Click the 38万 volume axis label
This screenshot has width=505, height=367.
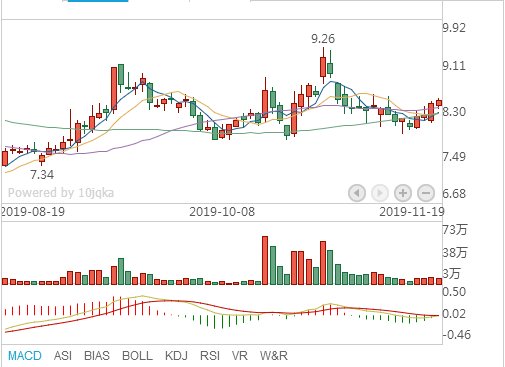455,253
